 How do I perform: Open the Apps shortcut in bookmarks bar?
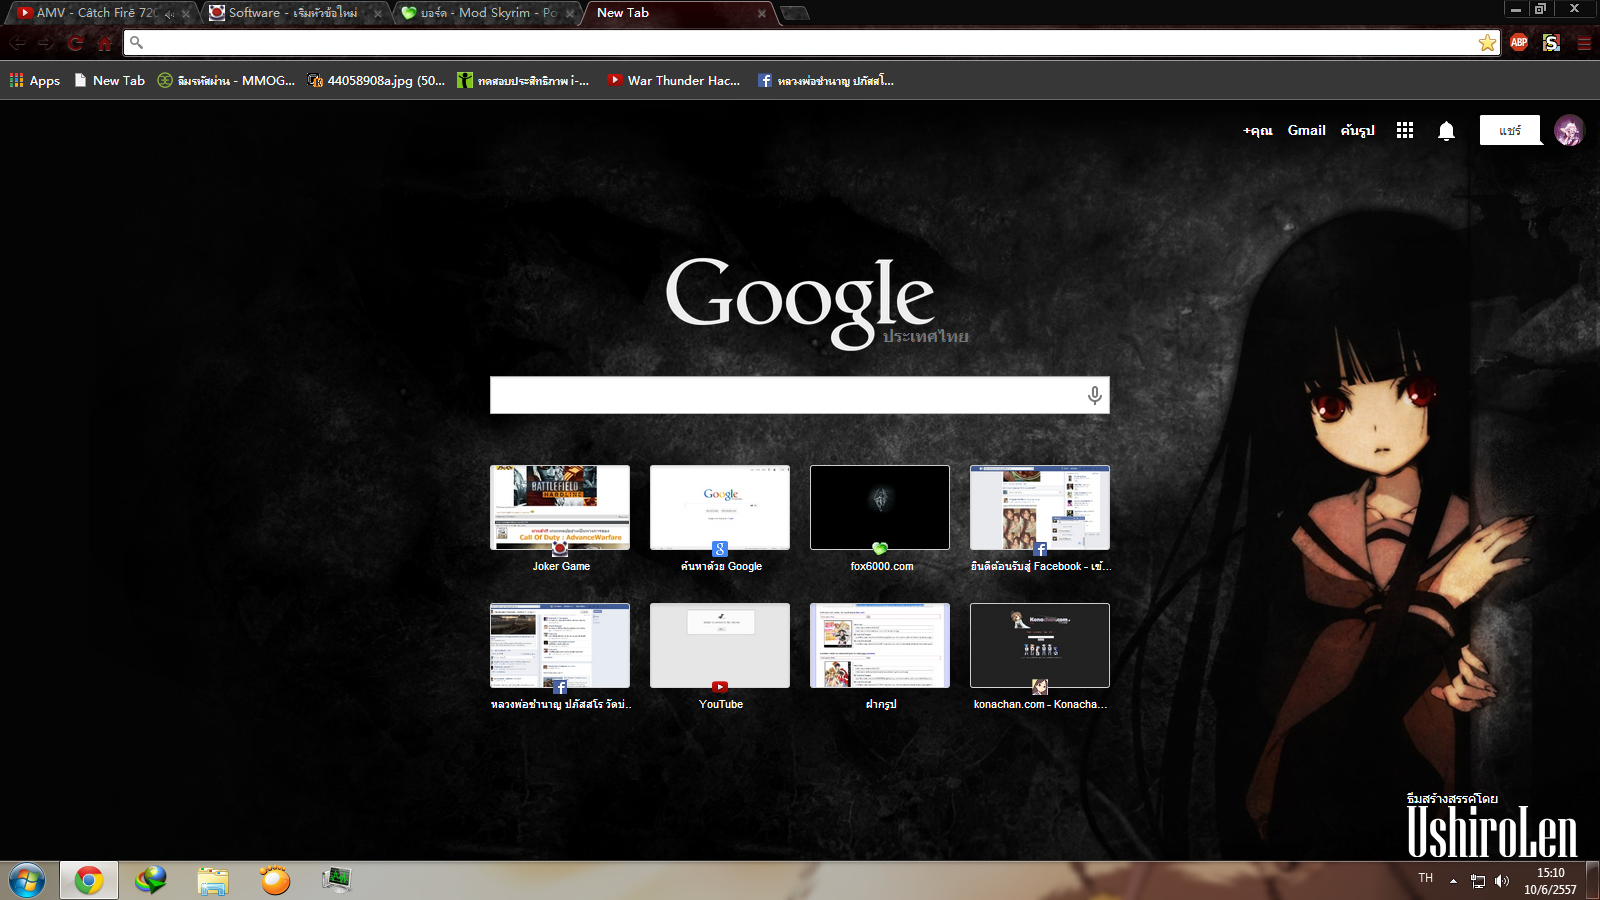[x=35, y=81]
